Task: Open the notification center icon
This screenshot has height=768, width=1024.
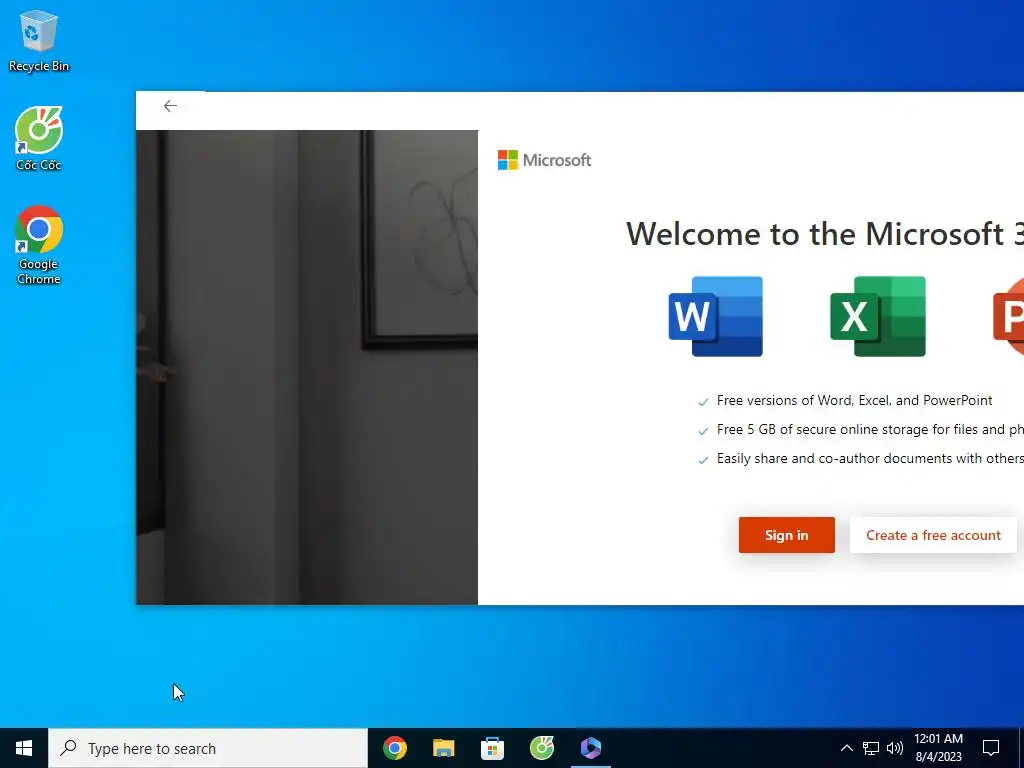Action: tap(991, 748)
